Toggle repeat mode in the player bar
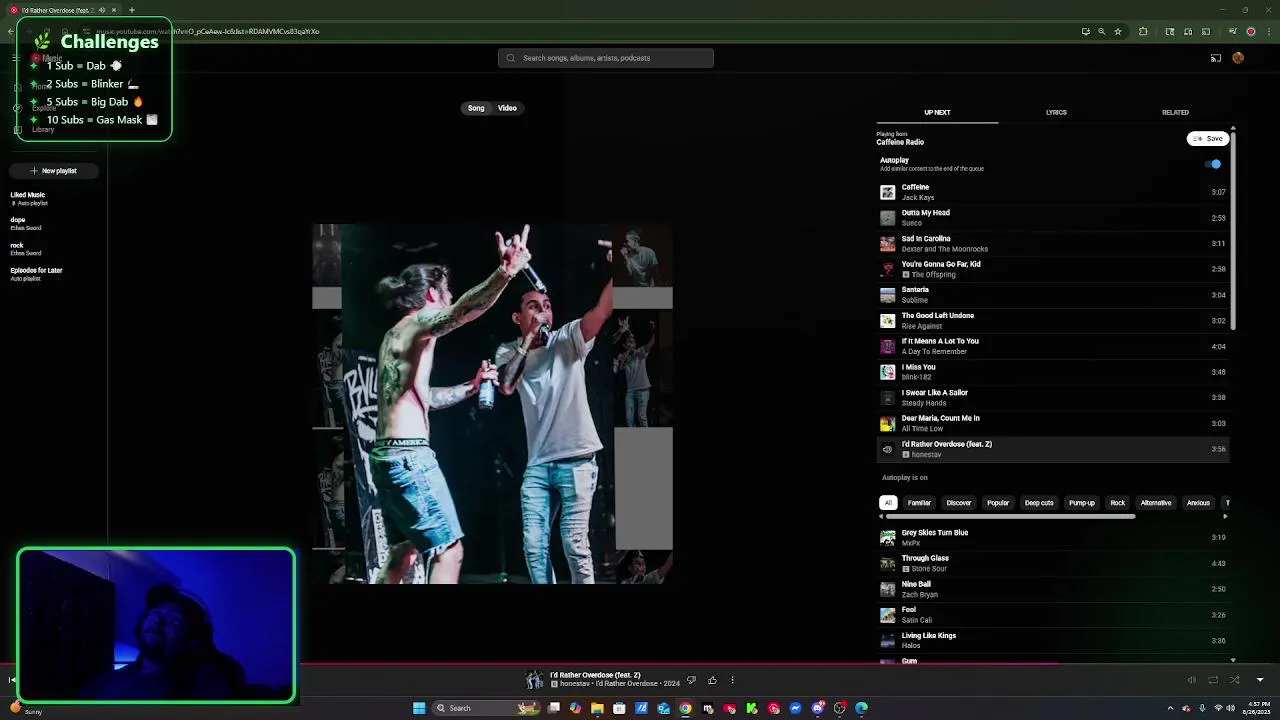1280x720 pixels. (x=1213, y=680)
